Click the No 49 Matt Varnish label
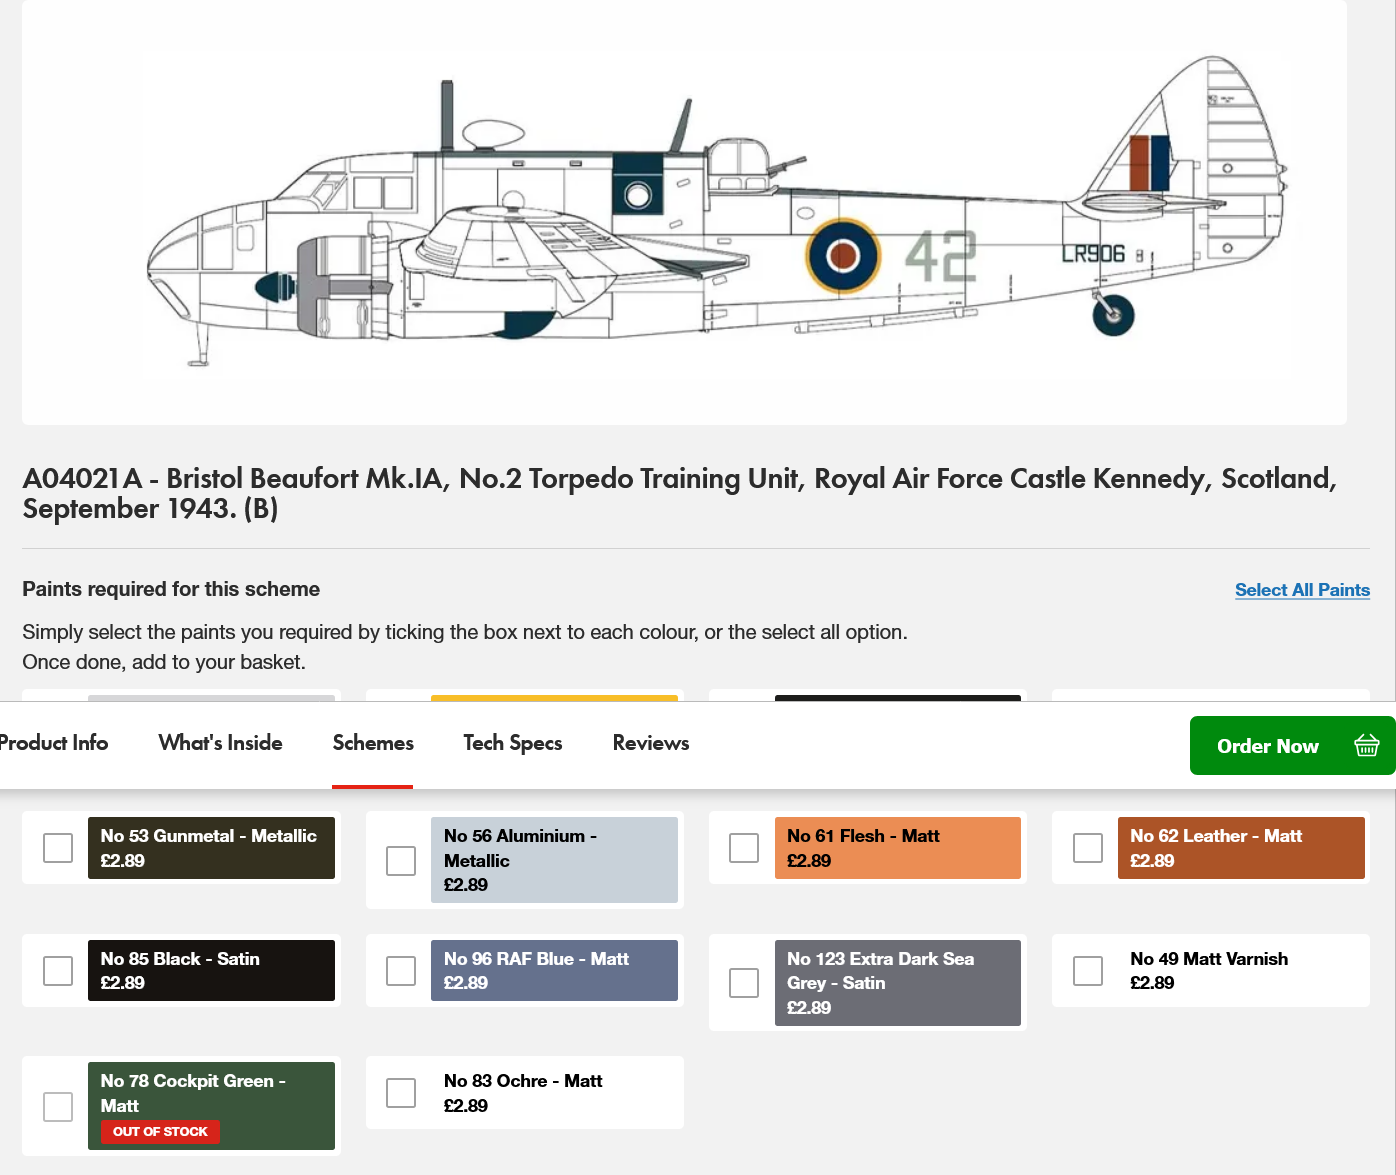1396x1175 pixels. coord(1209,959)
